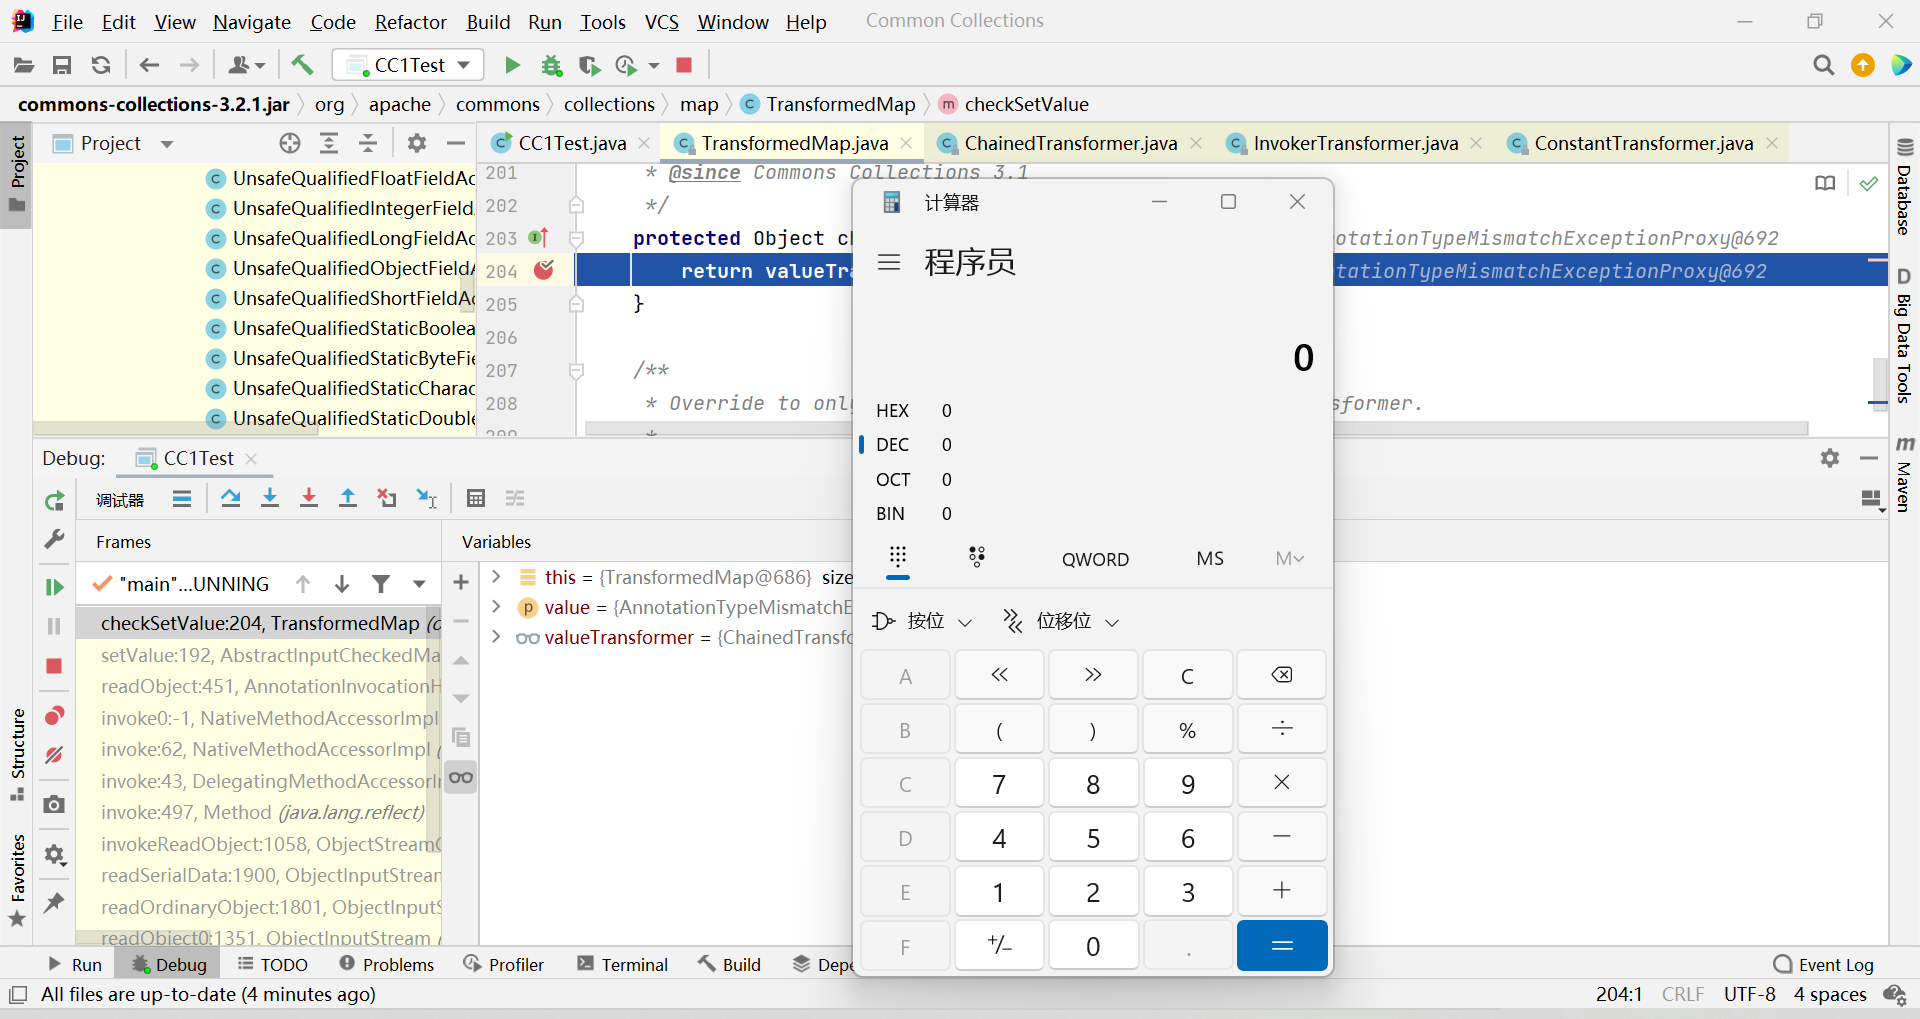Fold method at line 203

click(576, 238)
